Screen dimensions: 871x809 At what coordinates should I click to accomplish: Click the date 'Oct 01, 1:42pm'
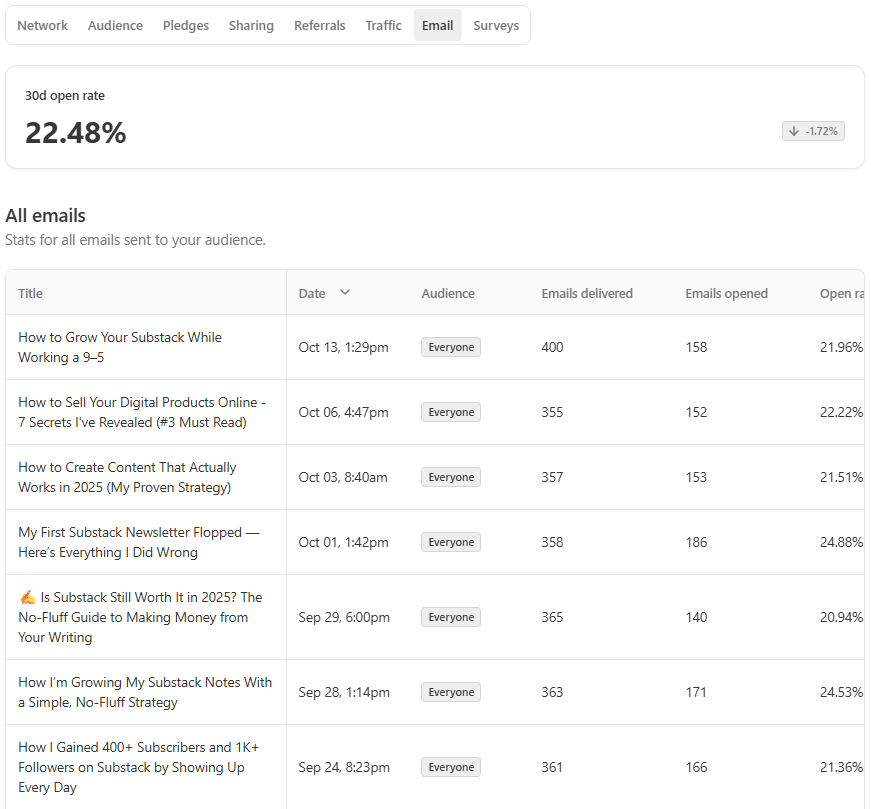point(343,542)
